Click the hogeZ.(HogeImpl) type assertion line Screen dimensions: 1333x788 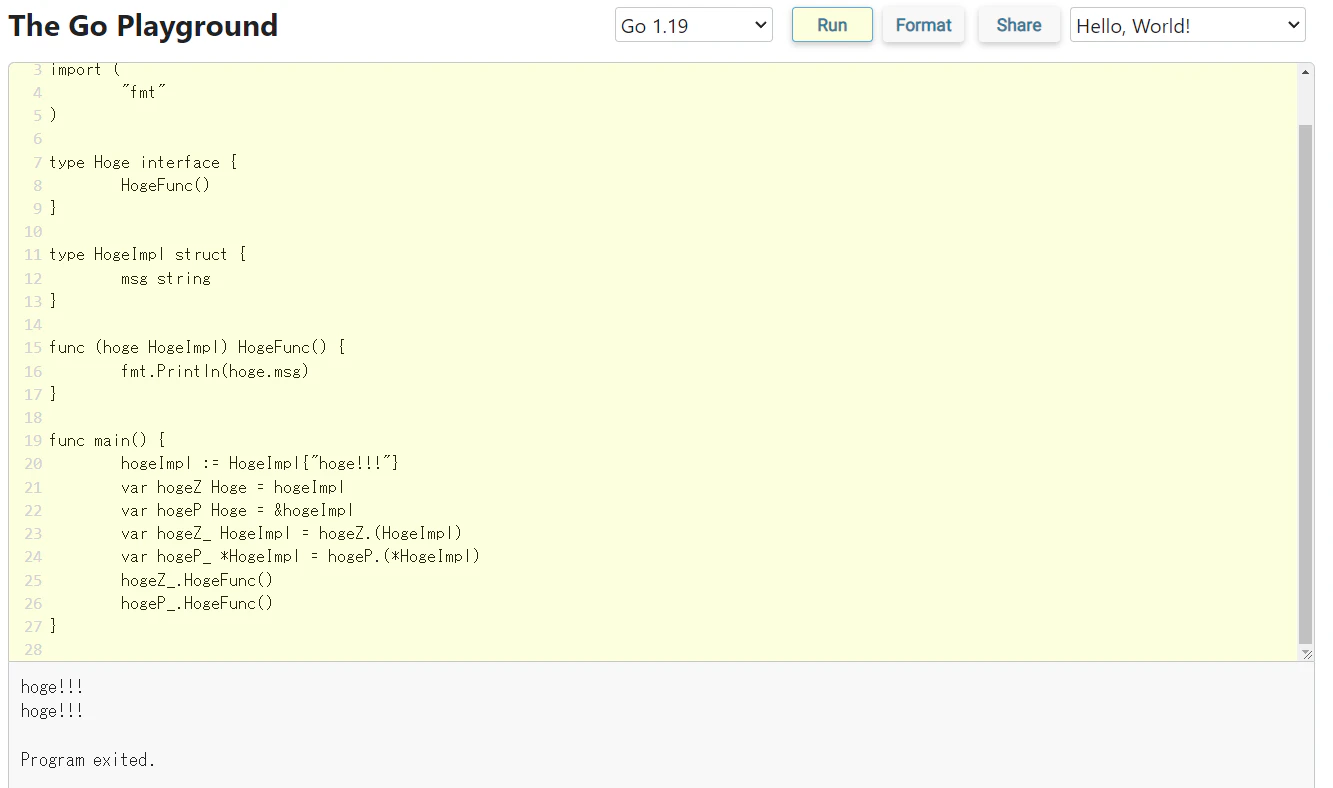[x=292, y=533]
